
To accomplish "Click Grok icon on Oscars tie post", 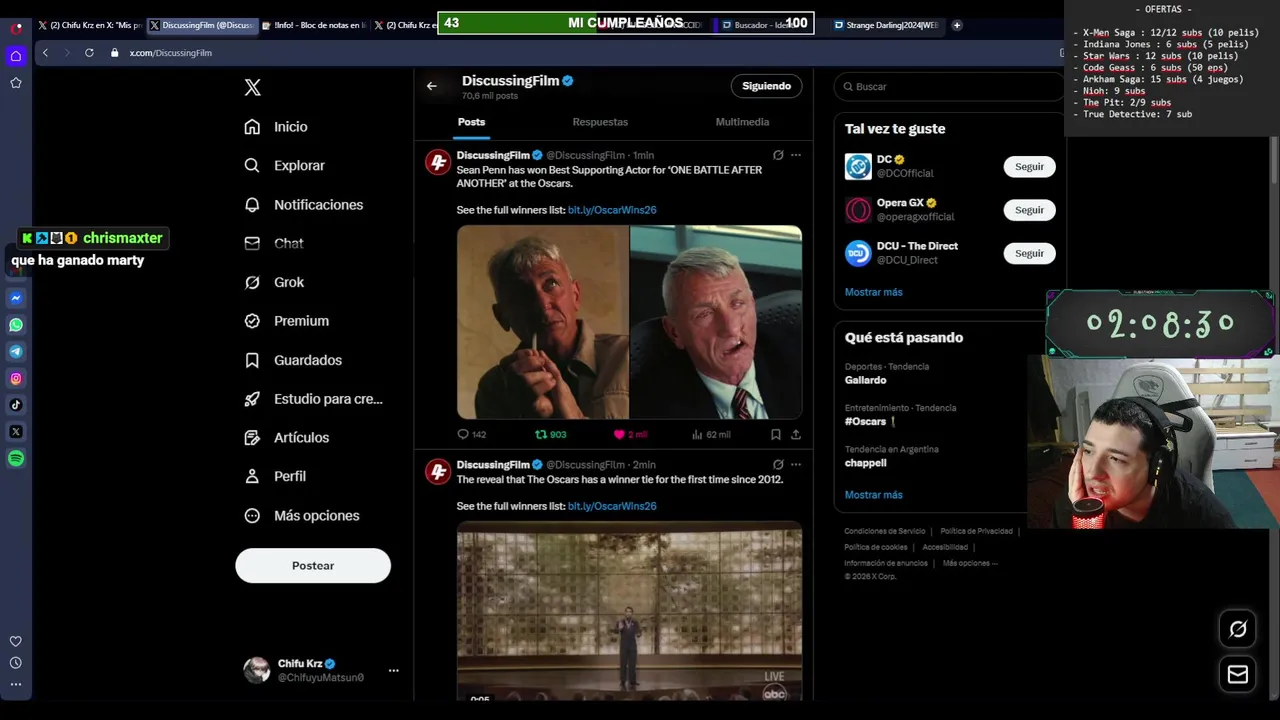I will (778, 465).
